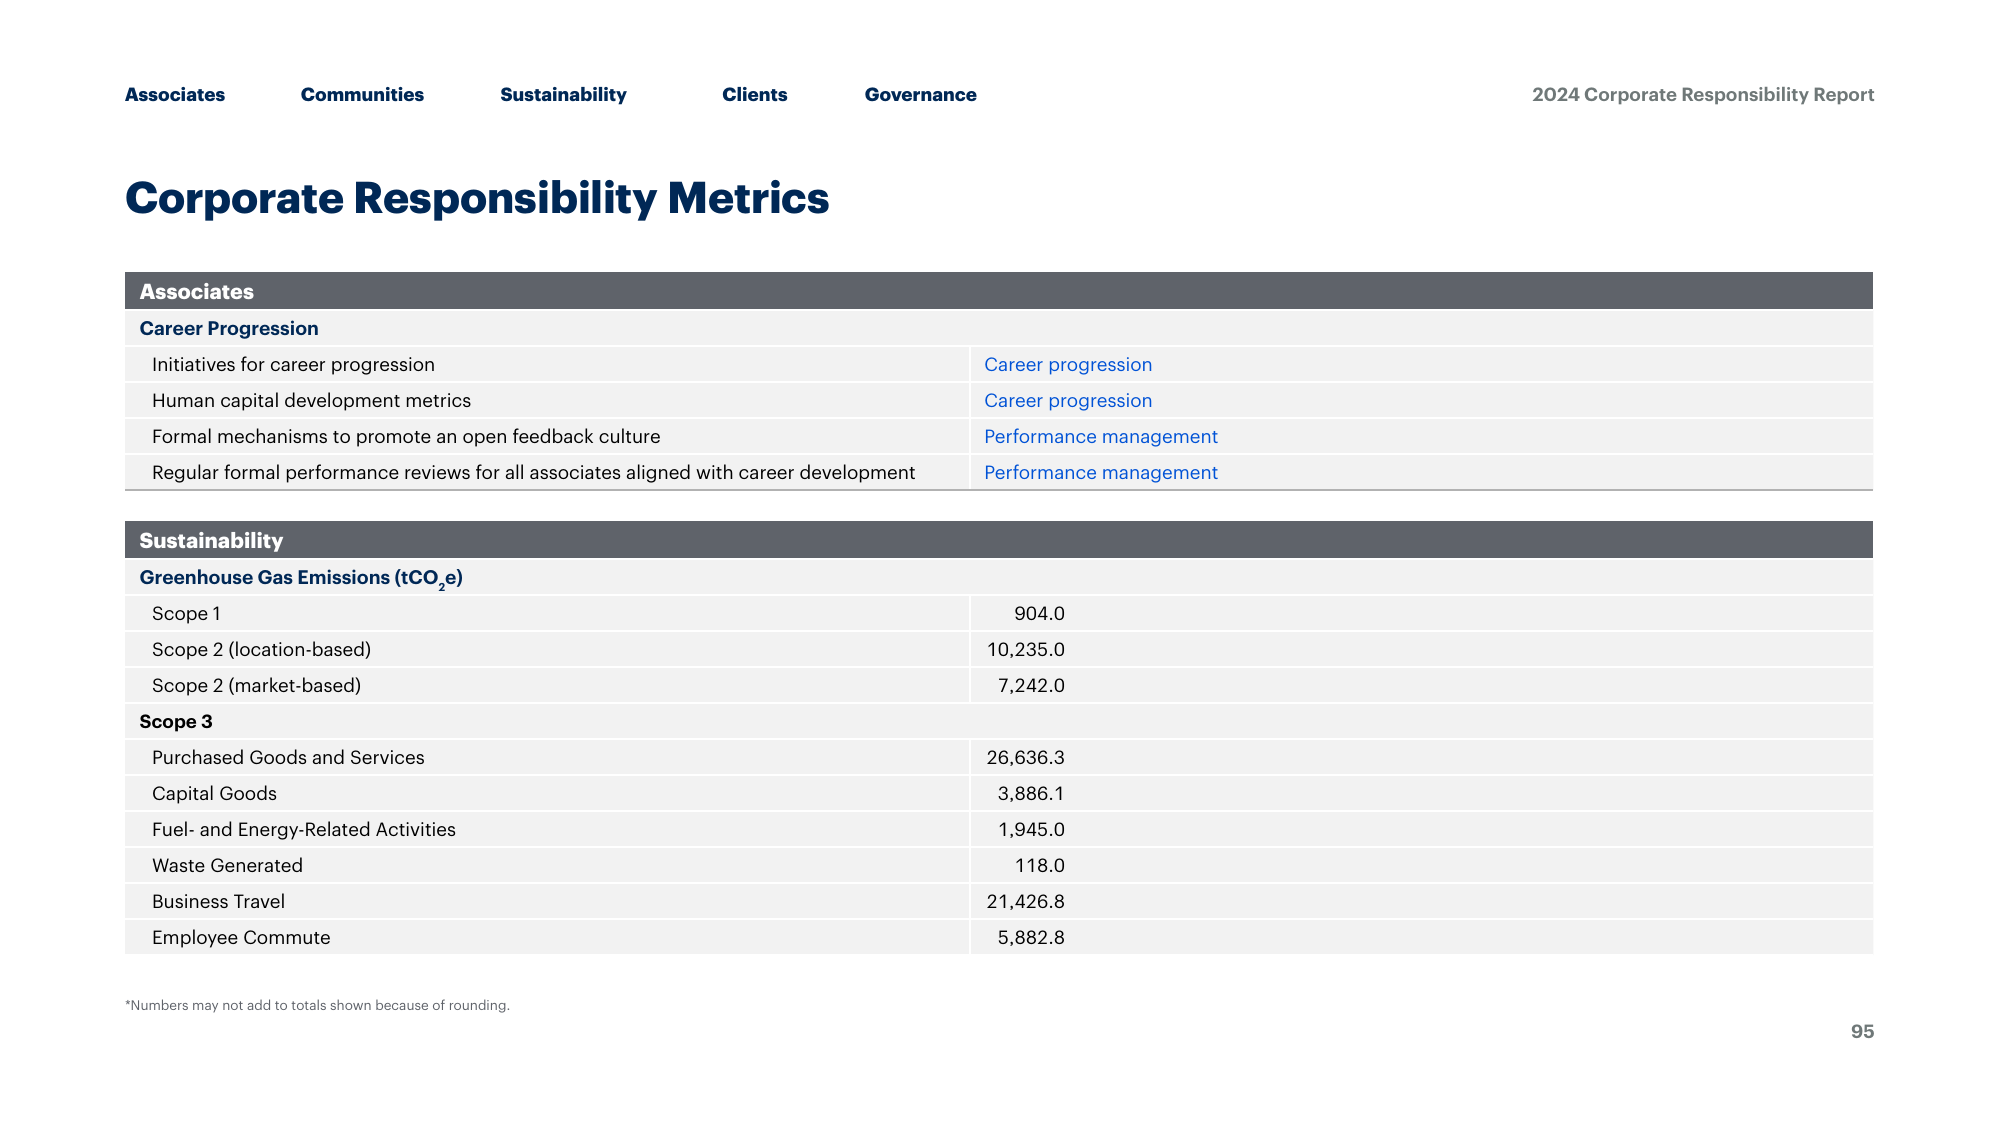Open the Sustainability navigation tab
Screen dimensions: 2000x1125
(563, 95)
